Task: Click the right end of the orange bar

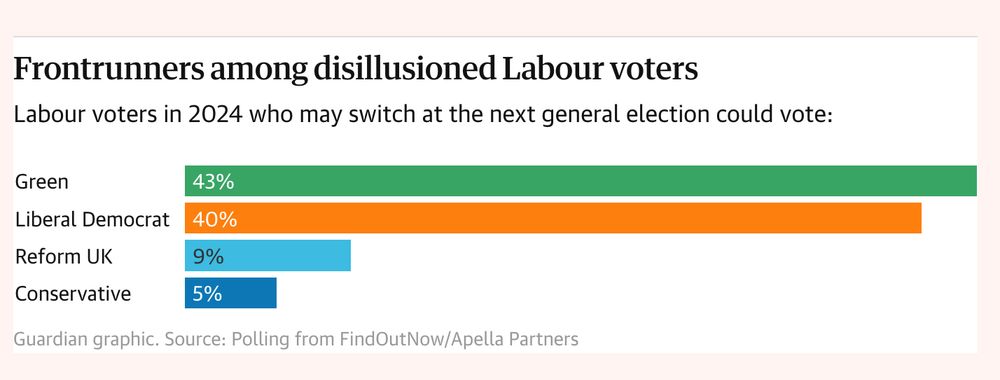Action: (916, 218)
